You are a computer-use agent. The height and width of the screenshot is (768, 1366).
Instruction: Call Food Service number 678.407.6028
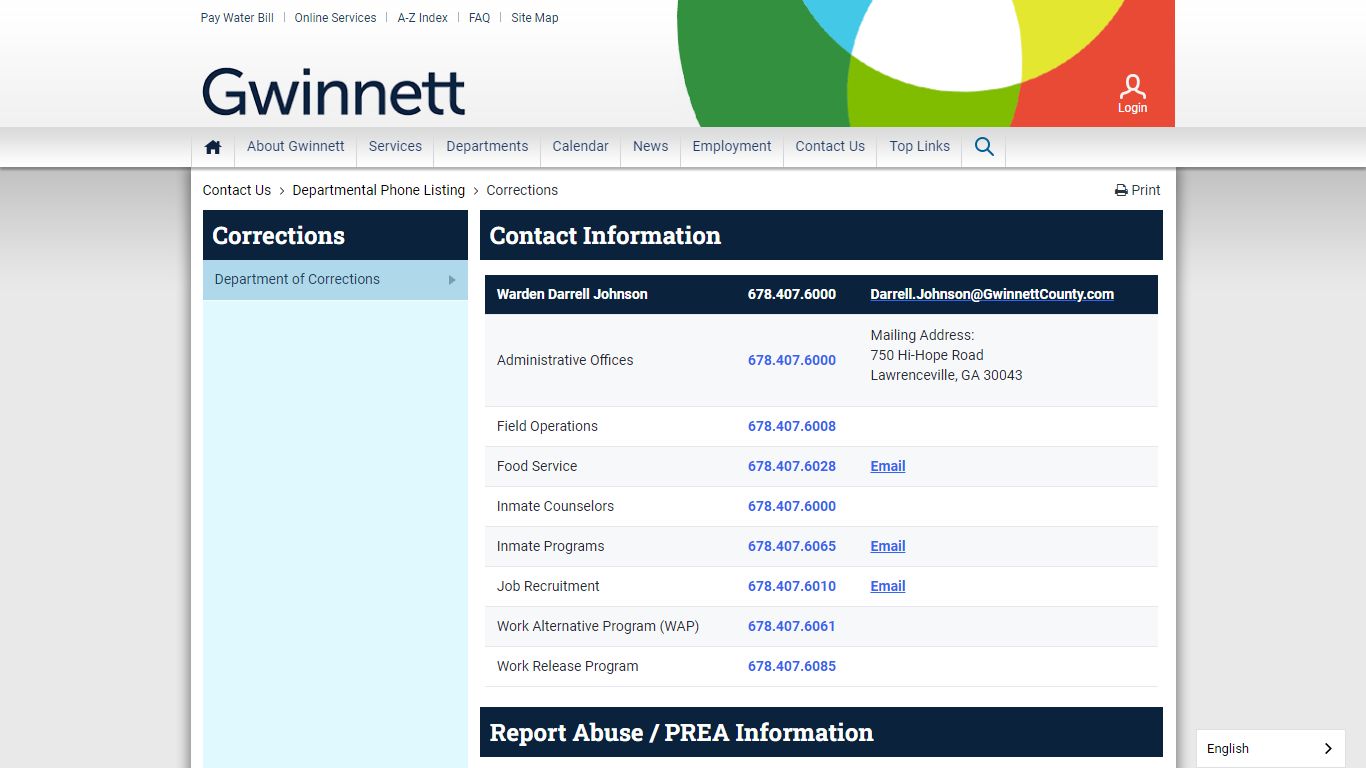(792, 466)
